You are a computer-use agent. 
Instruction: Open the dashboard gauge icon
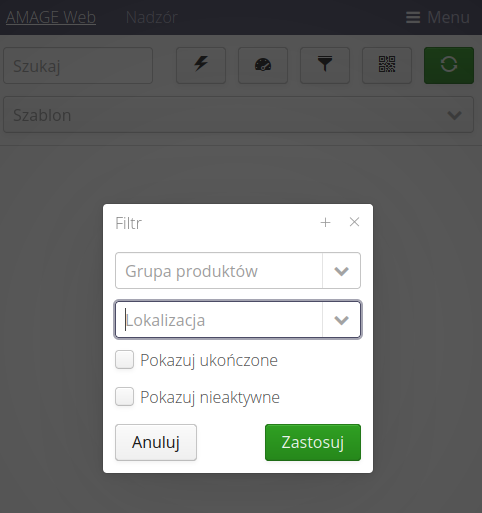coord(263,65)
